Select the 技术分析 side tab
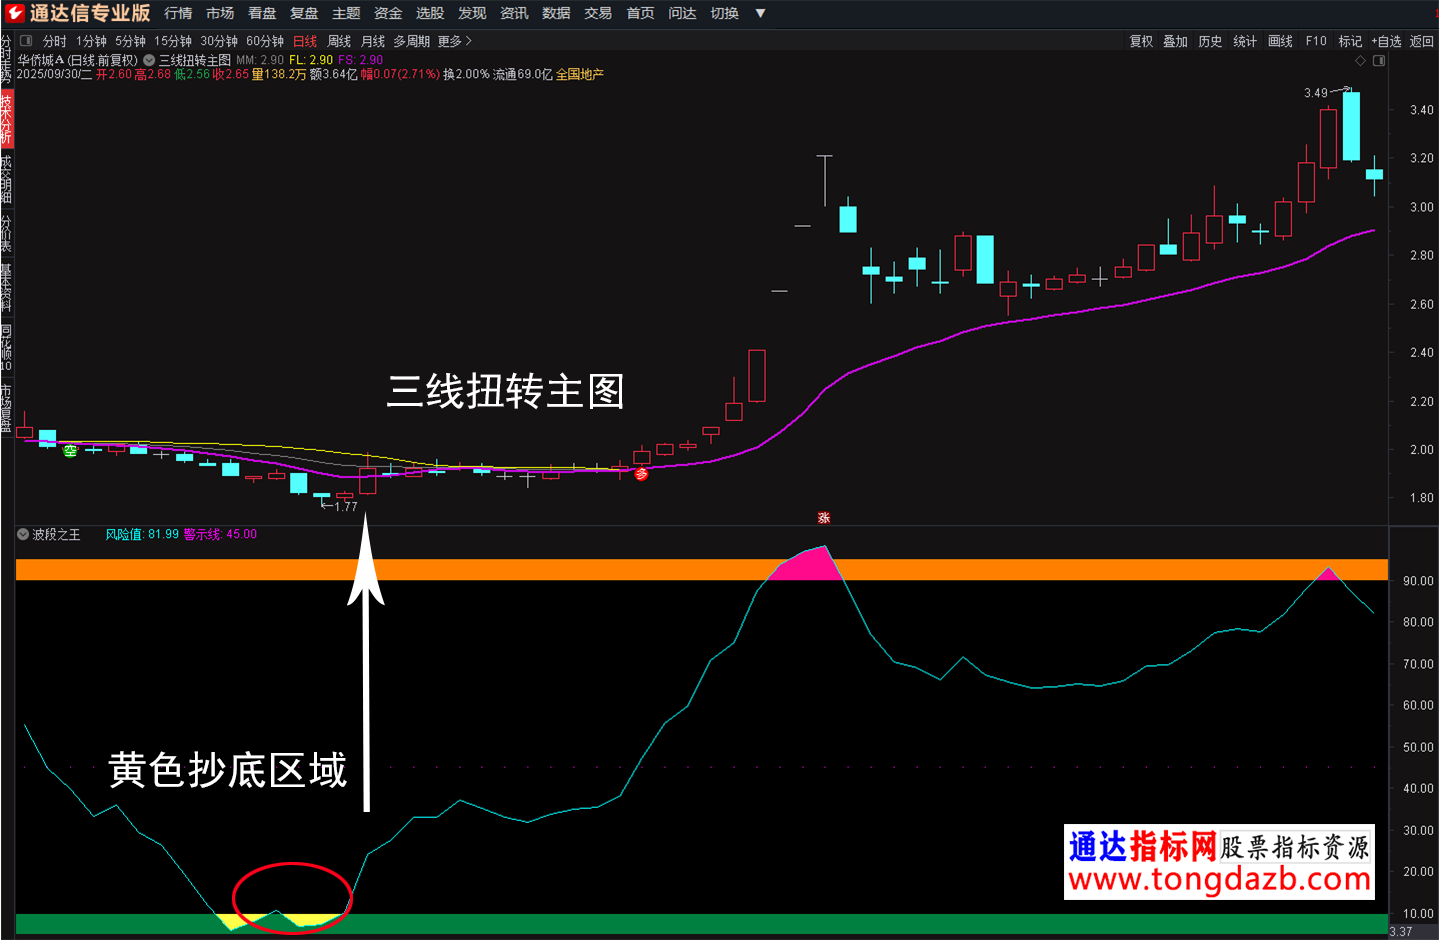Image resolution: width=1439 pixels, height=940 pixels. [x=6, y=119]
